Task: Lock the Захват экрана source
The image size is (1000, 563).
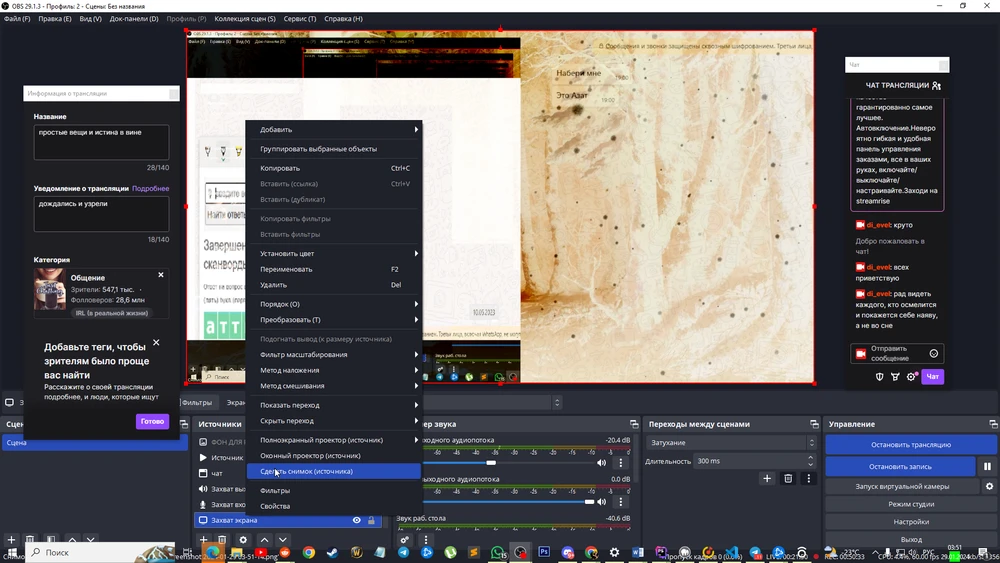Action: (x=371, y=520)
